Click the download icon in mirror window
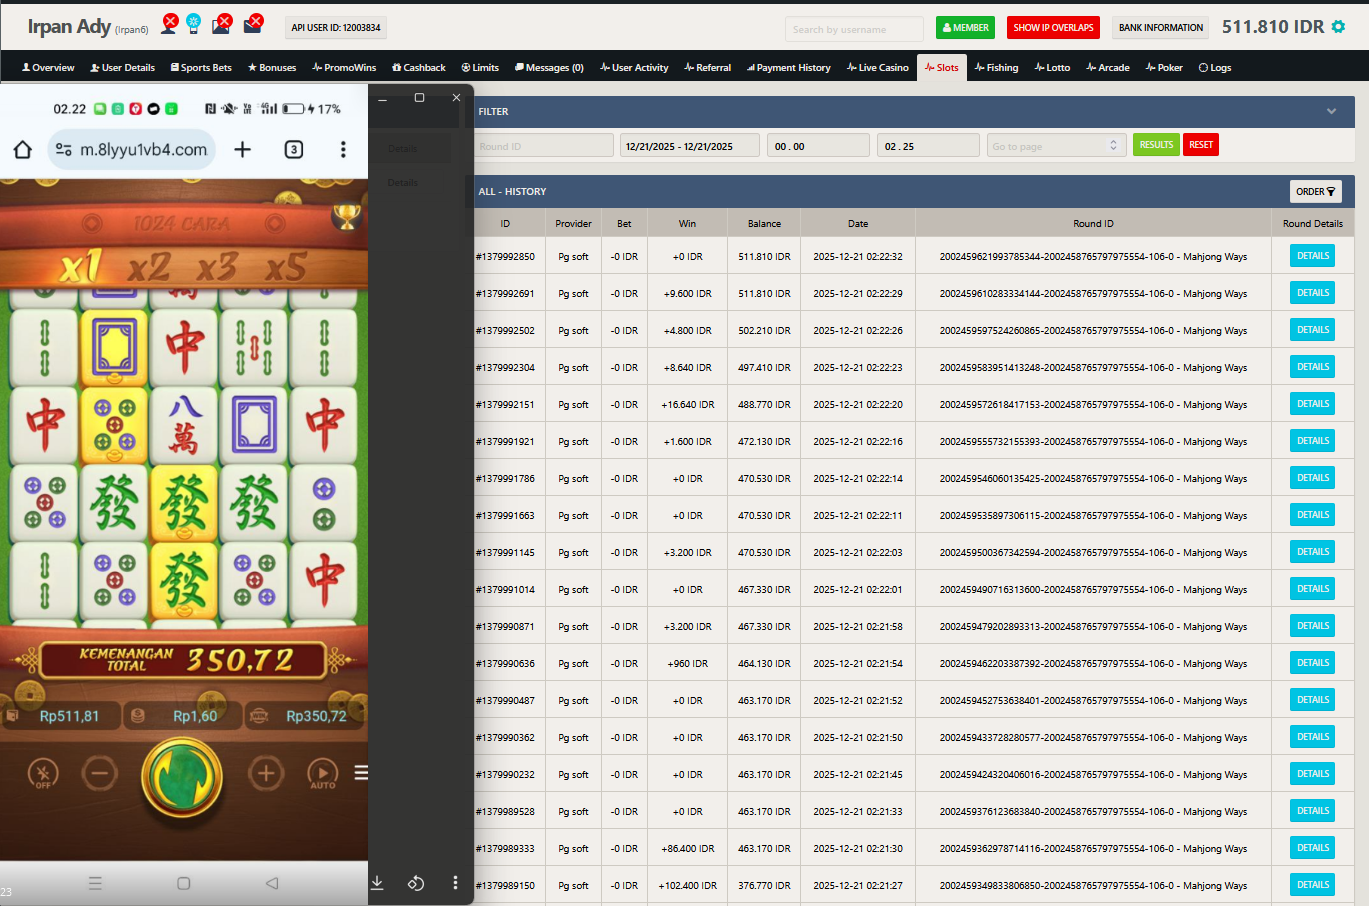The width and height of the screenshot is (1369, 906). [377, 882]
